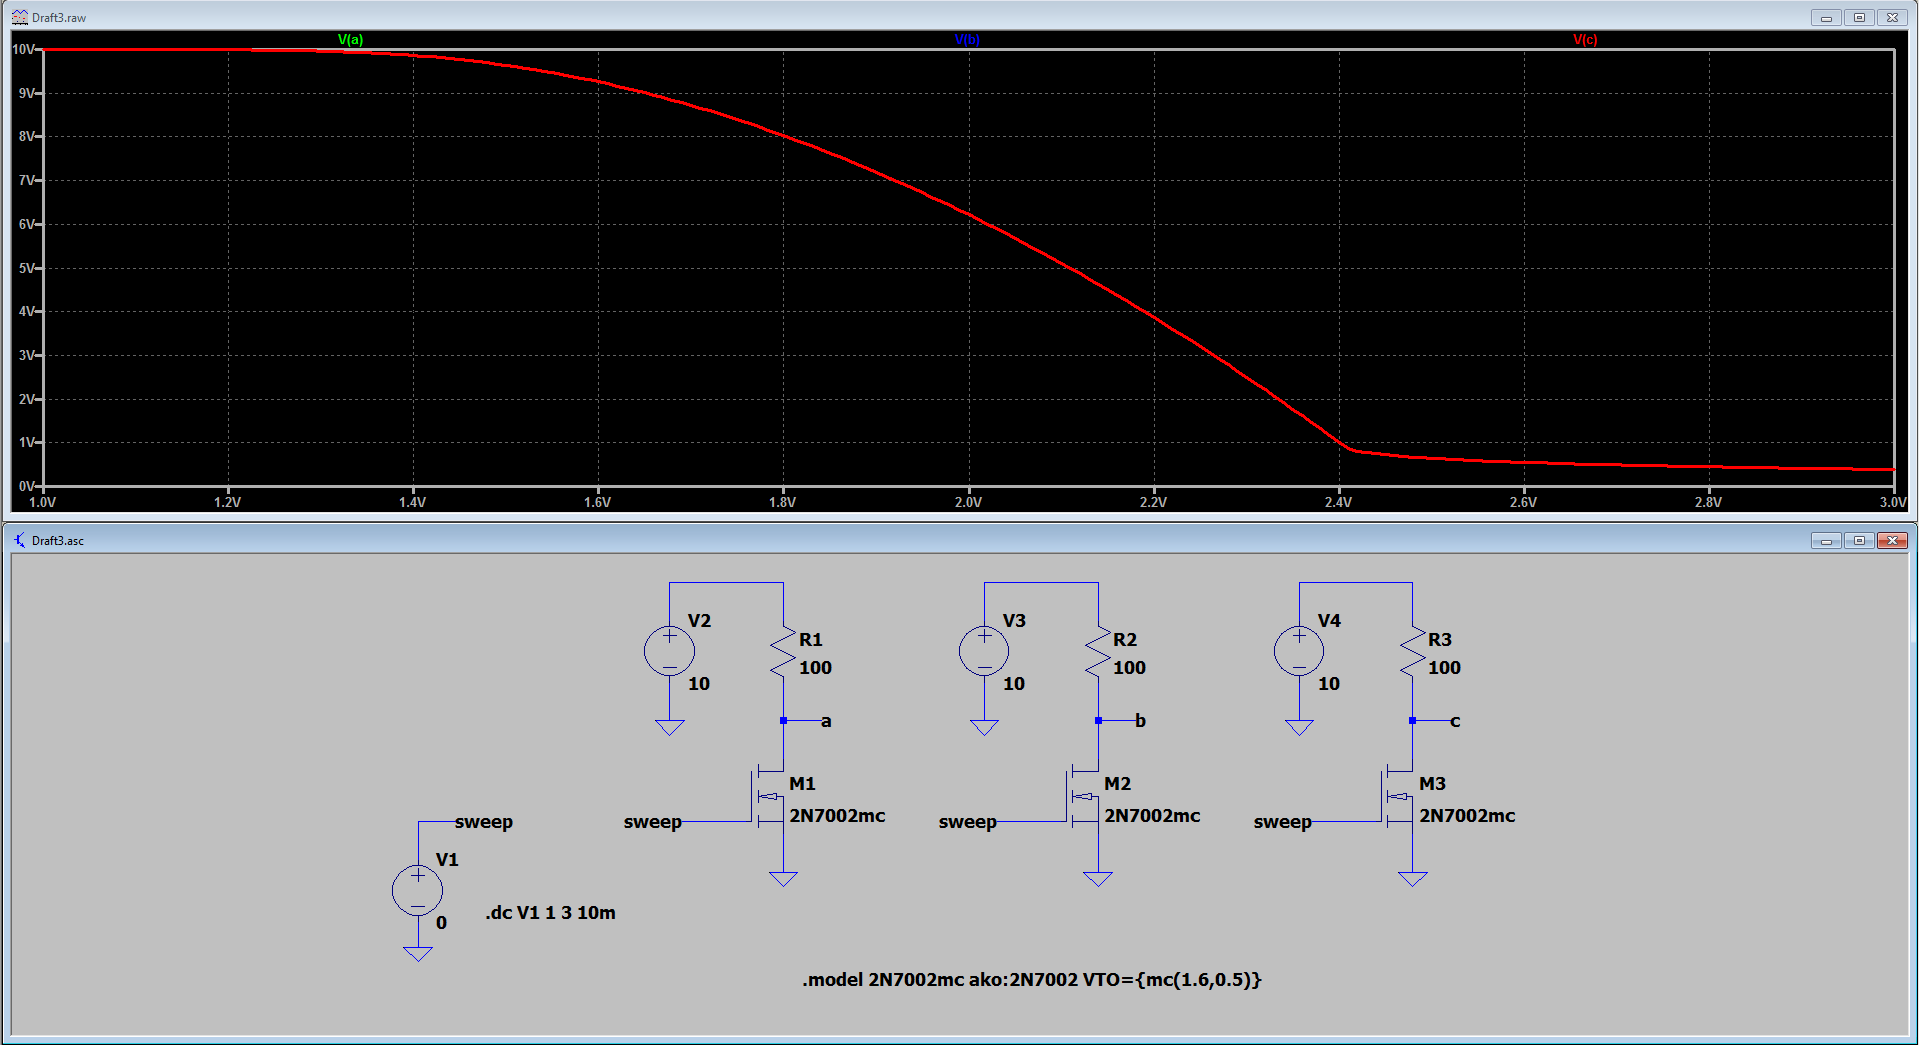Screen dimensions: 1919x1045
Task: Select resistor R1 symbol
Action: pyautogui.click(x=783, y=653)
